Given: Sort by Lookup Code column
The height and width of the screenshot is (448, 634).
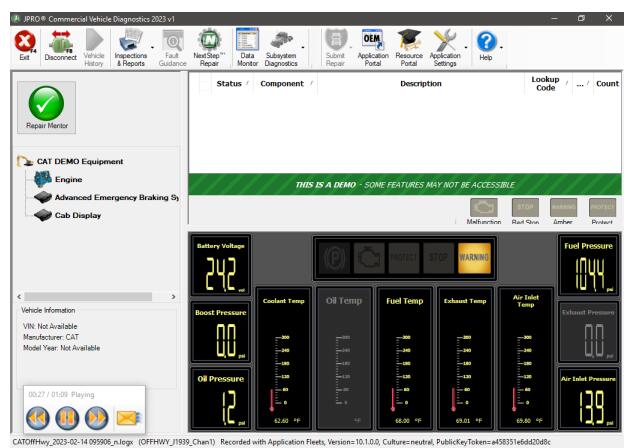Looking at the screenshot, I should point(545,84).
